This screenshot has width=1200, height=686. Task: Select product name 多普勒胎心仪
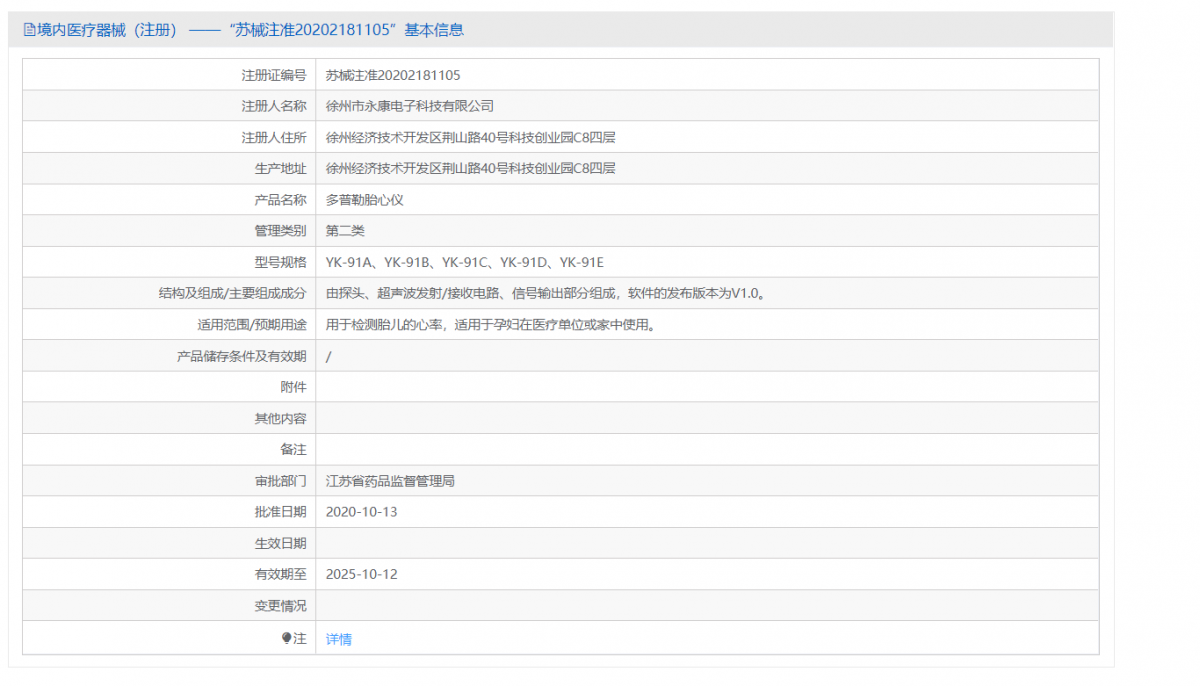point(365,200)
